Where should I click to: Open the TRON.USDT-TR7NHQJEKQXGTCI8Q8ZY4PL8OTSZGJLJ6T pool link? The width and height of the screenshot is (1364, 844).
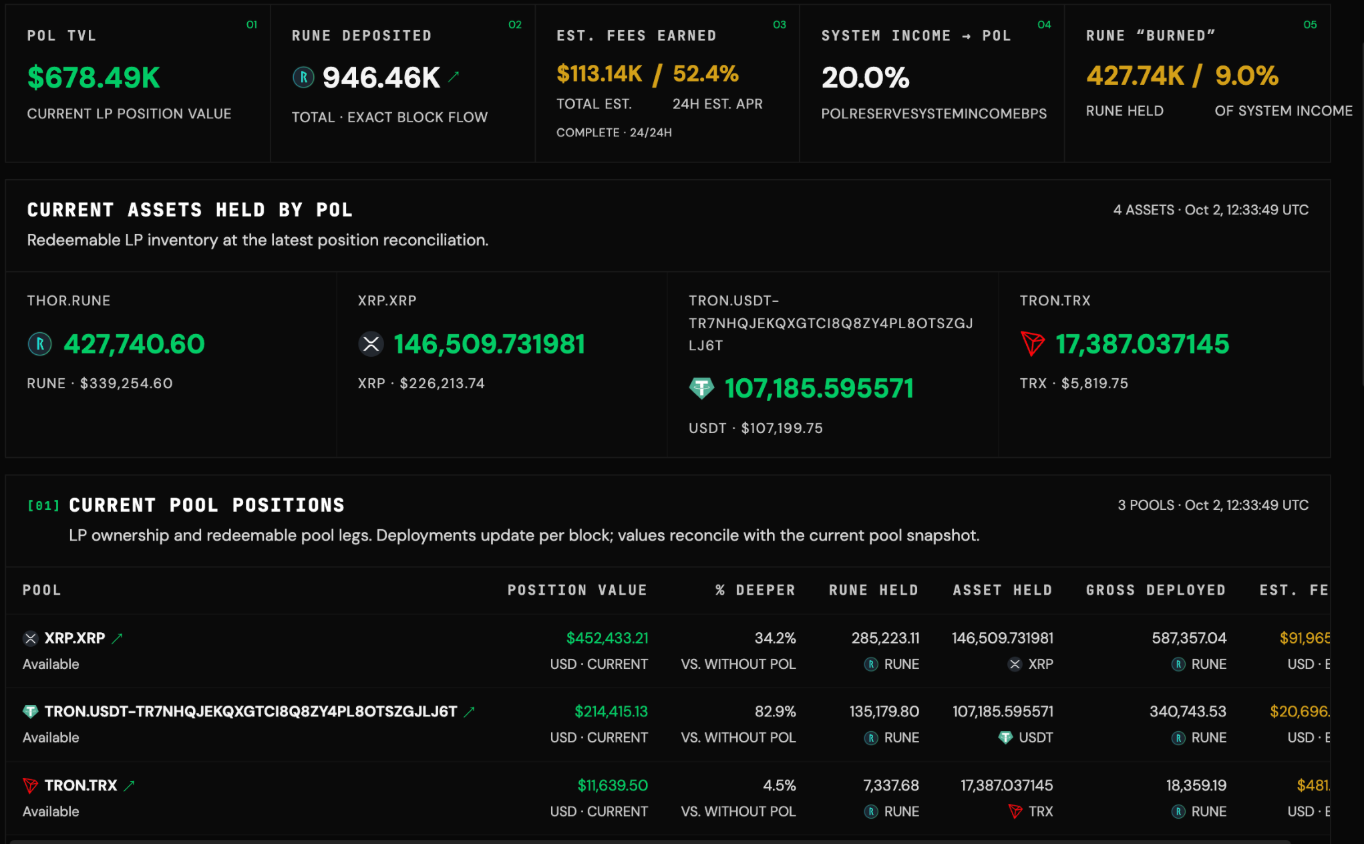(x=251, y=712)
